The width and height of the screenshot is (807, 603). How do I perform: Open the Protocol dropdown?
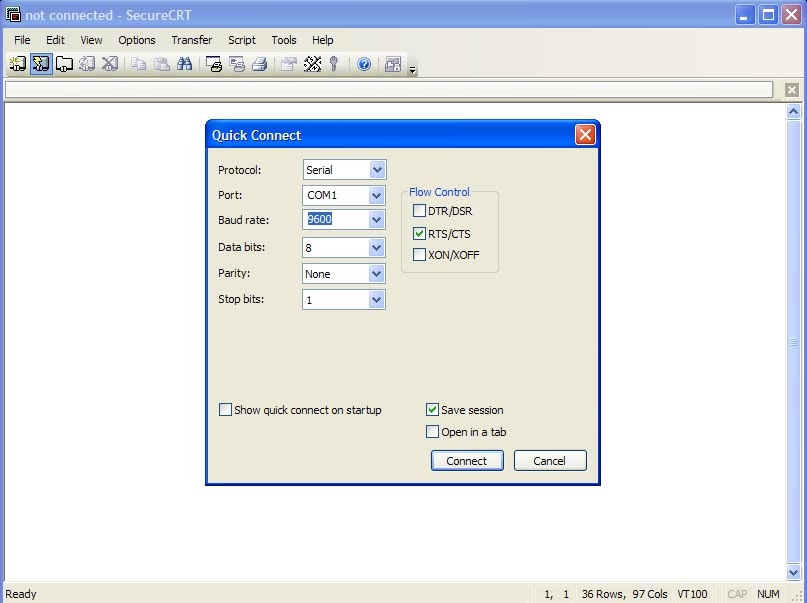(377, 169)
